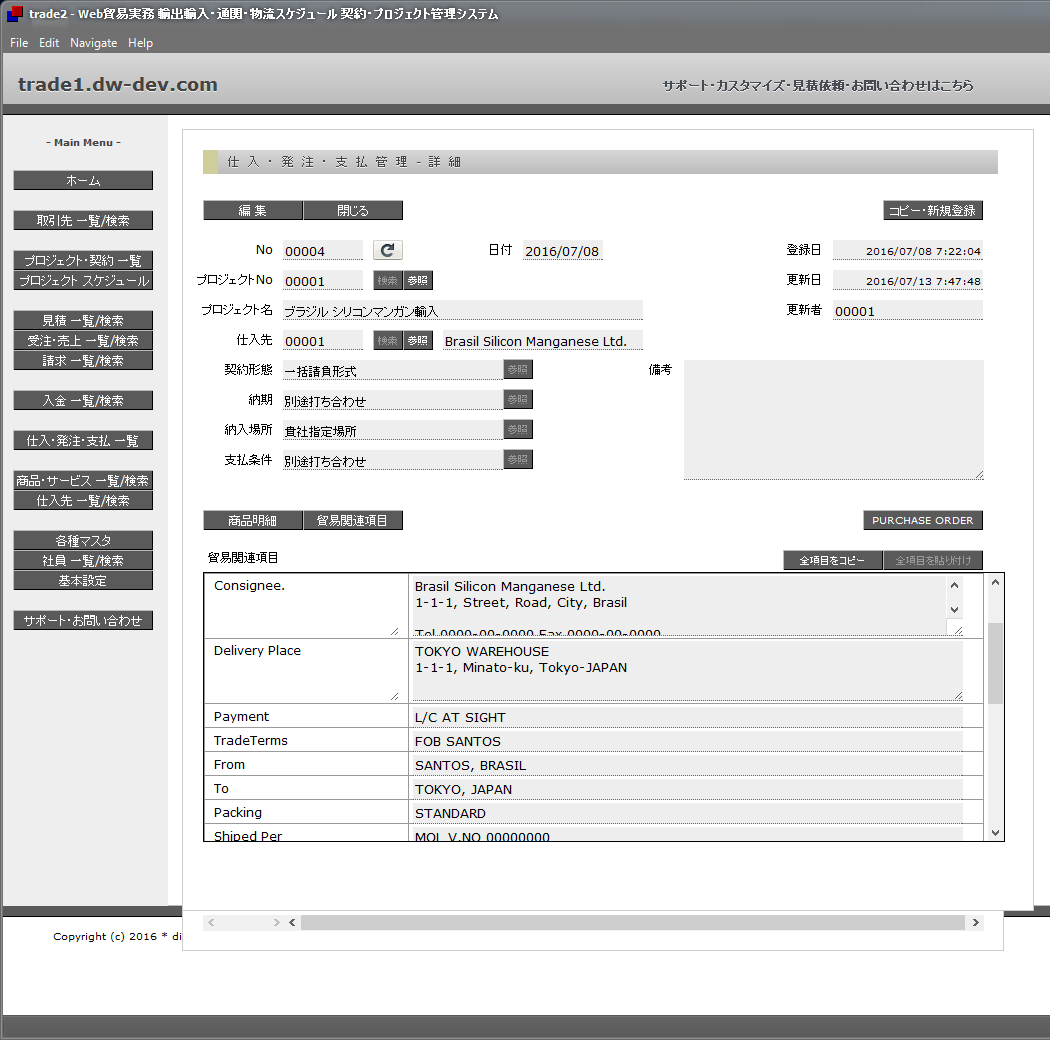Screen dimensions: 1050x1040
Task: Click right arrow of bottom horizontal scrollbar
Action: pos(975,922)
